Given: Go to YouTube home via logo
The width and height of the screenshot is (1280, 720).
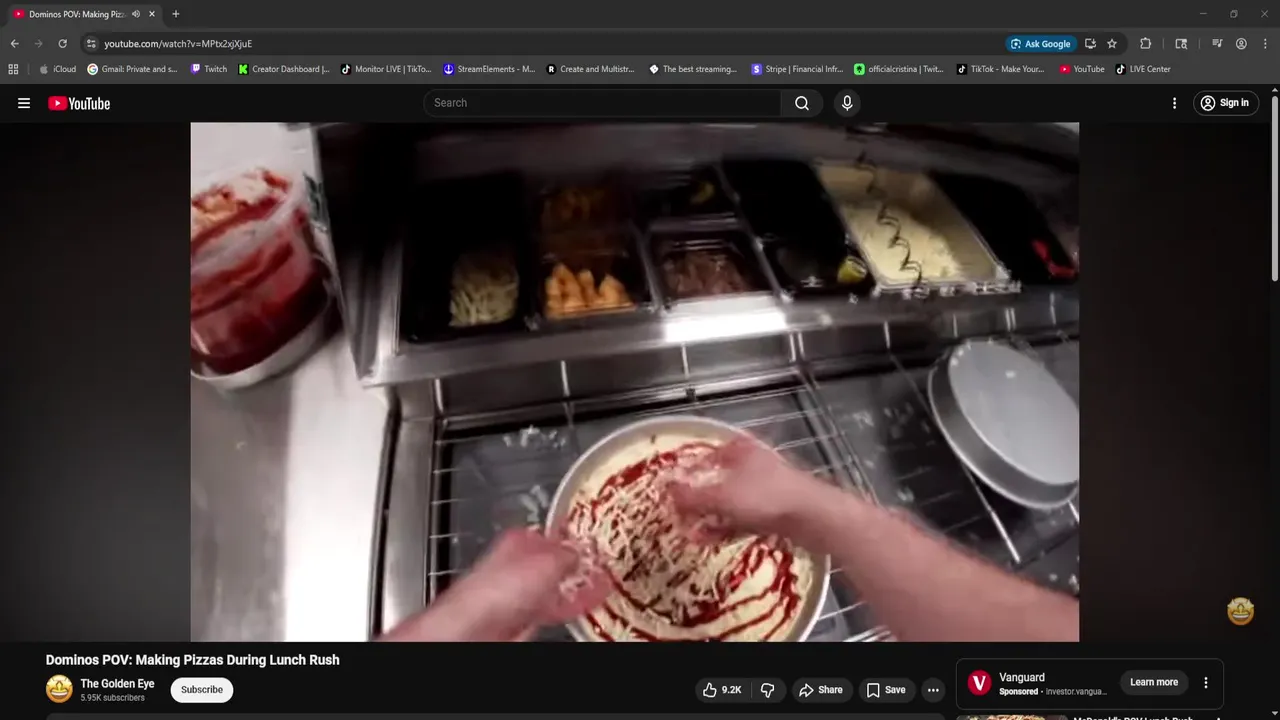Looking at the screenshot, I should [x=79, y=103].
